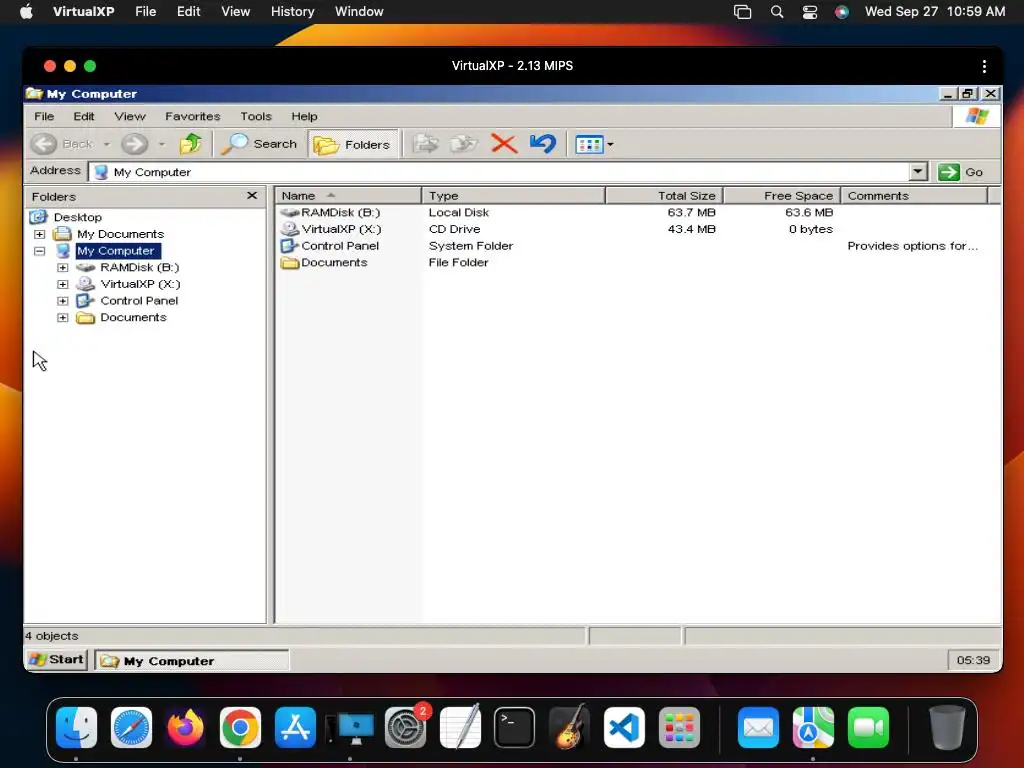Click the Forward navigation arrow button
This screenshot has height=768, width=1024.
click(135, 144)
